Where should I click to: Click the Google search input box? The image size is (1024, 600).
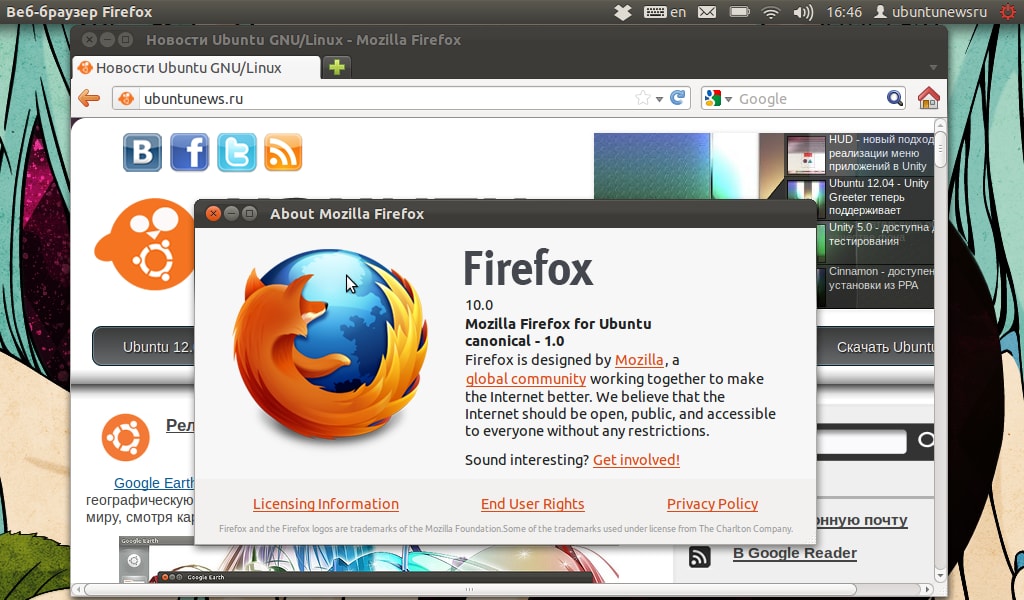coord(810,99)
